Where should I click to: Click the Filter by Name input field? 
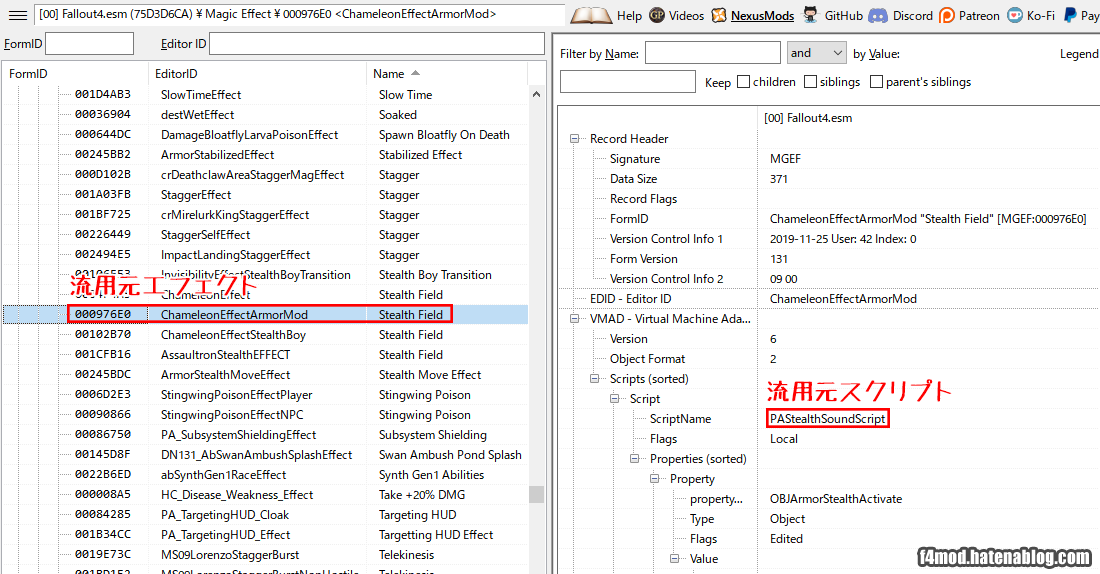(713, 53)
